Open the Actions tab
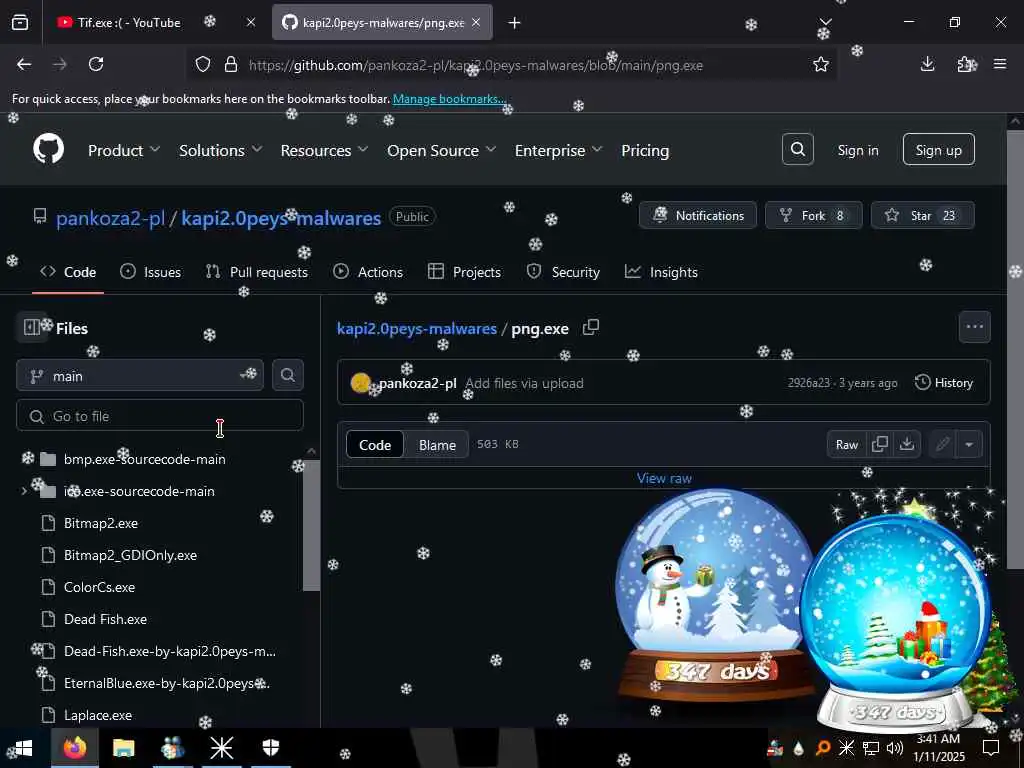 coord(368,272)
